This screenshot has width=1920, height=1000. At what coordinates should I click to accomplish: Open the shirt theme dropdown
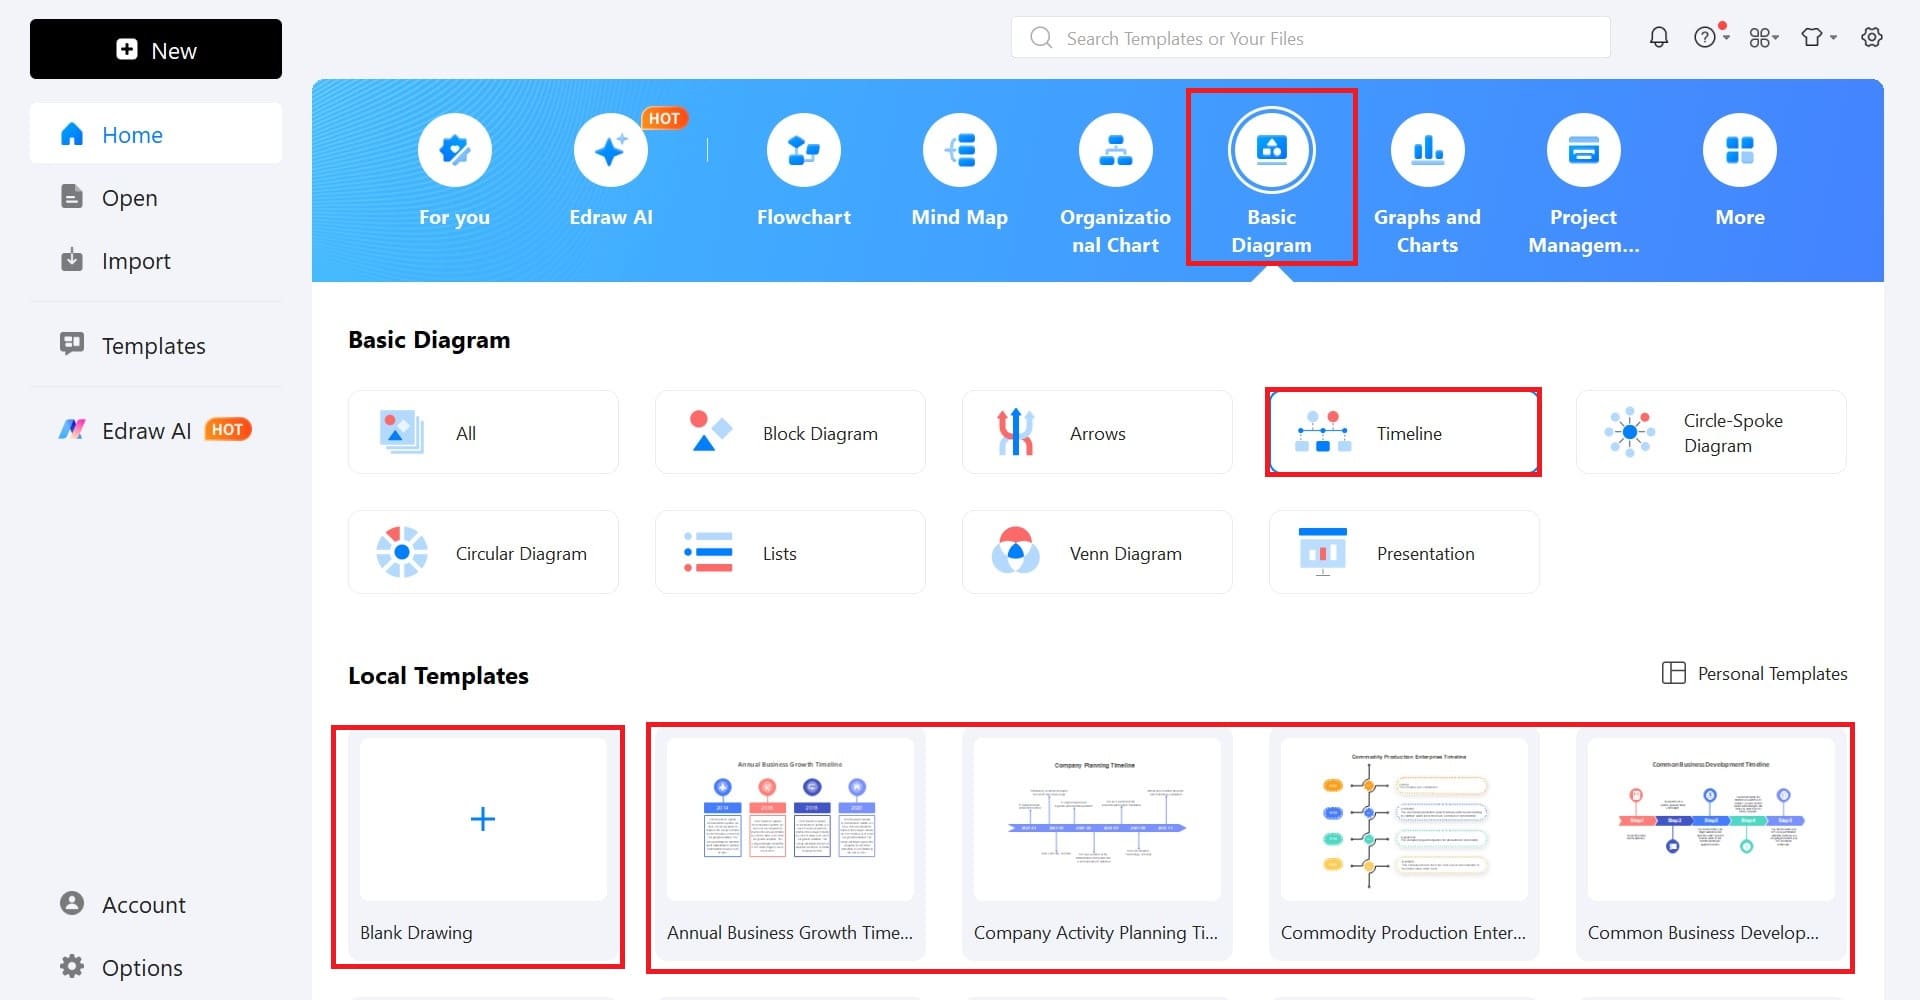[x=1818, y=38]
